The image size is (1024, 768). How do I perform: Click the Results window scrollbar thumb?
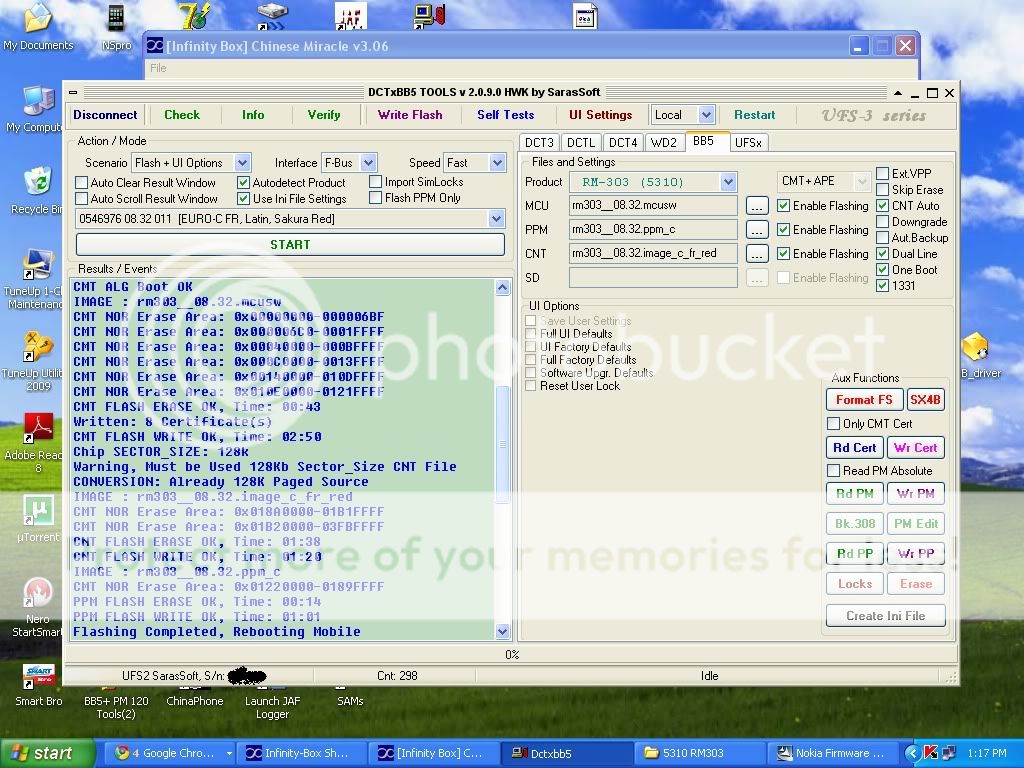[502, 444]
